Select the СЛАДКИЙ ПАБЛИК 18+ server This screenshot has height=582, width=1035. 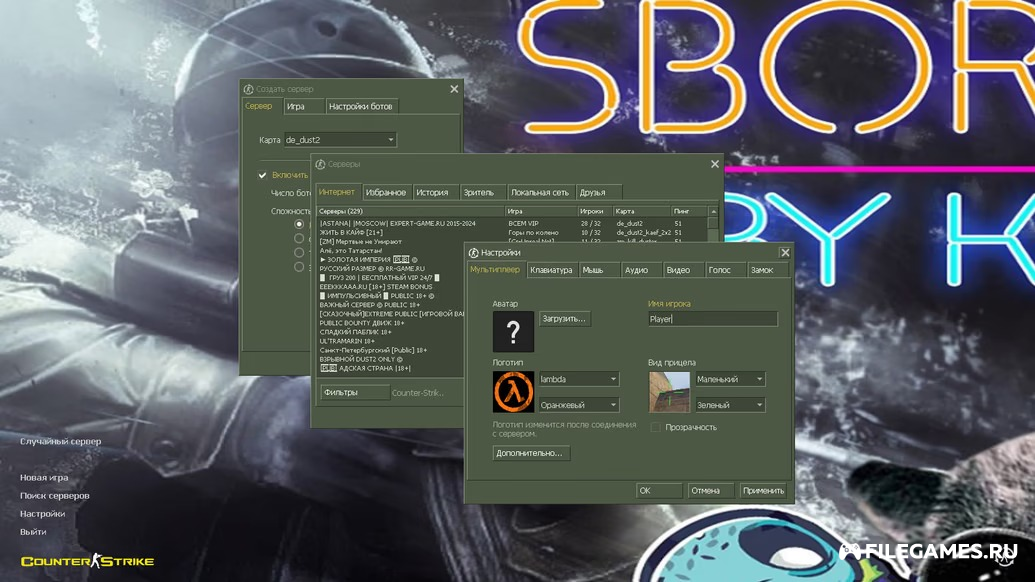391,332
